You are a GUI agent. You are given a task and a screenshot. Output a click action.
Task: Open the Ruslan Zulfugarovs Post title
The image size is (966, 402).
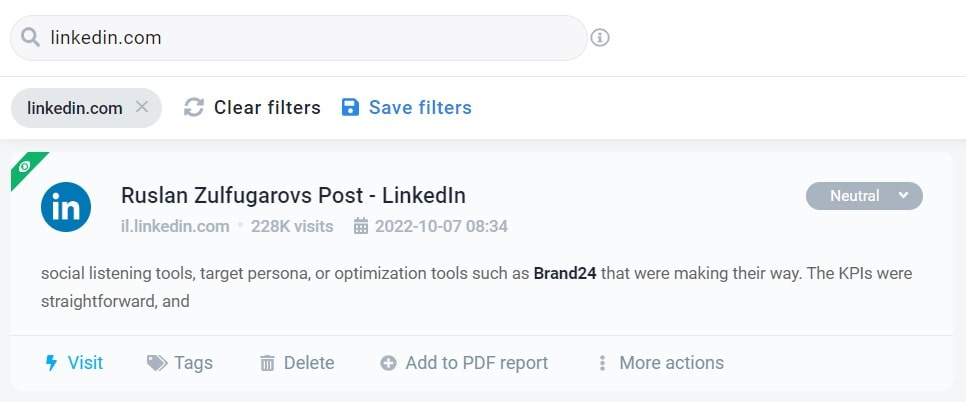pos(293,196)
